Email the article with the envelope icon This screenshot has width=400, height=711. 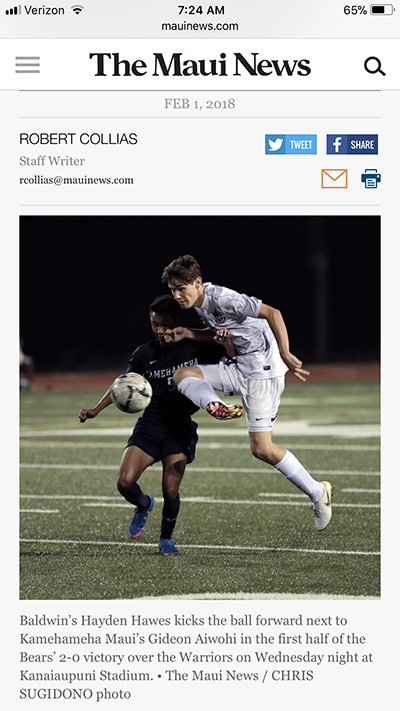click(x=334, y=179)
